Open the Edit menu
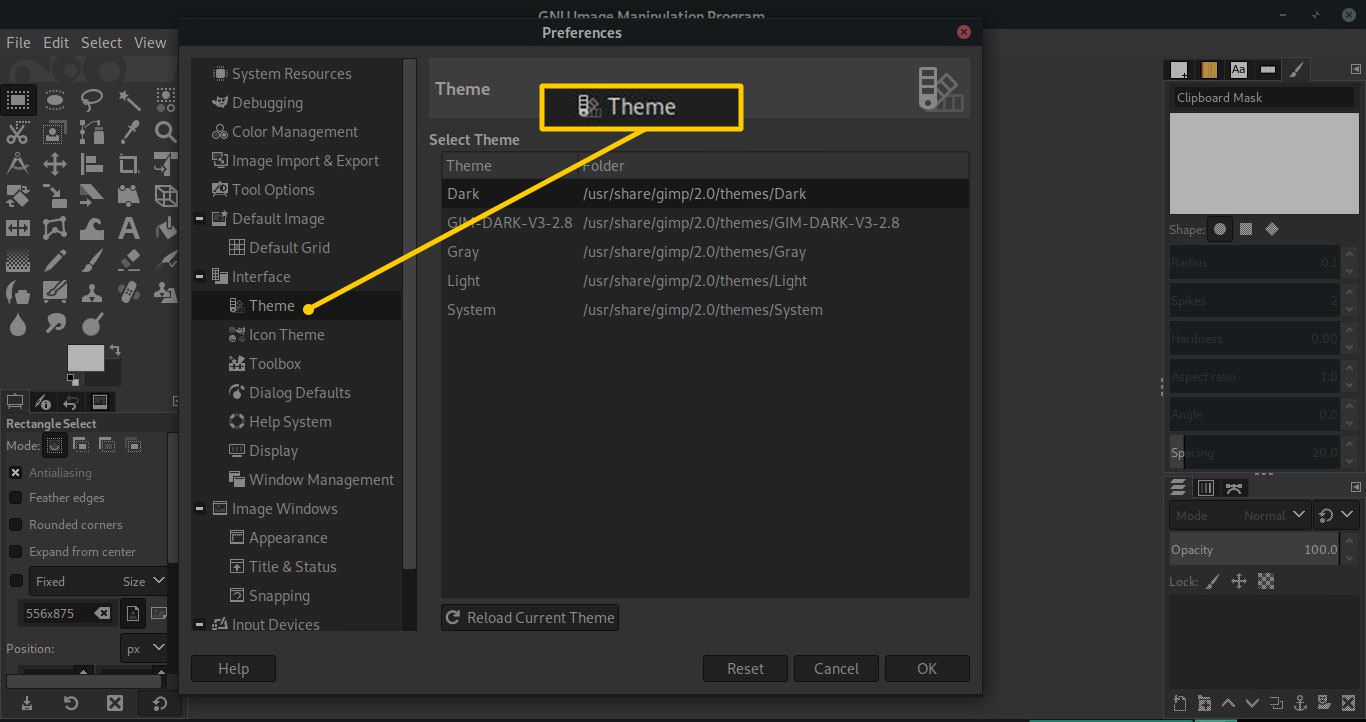Screen dimensions: 1366x722 pyautogui.click(x=56, y=43)
